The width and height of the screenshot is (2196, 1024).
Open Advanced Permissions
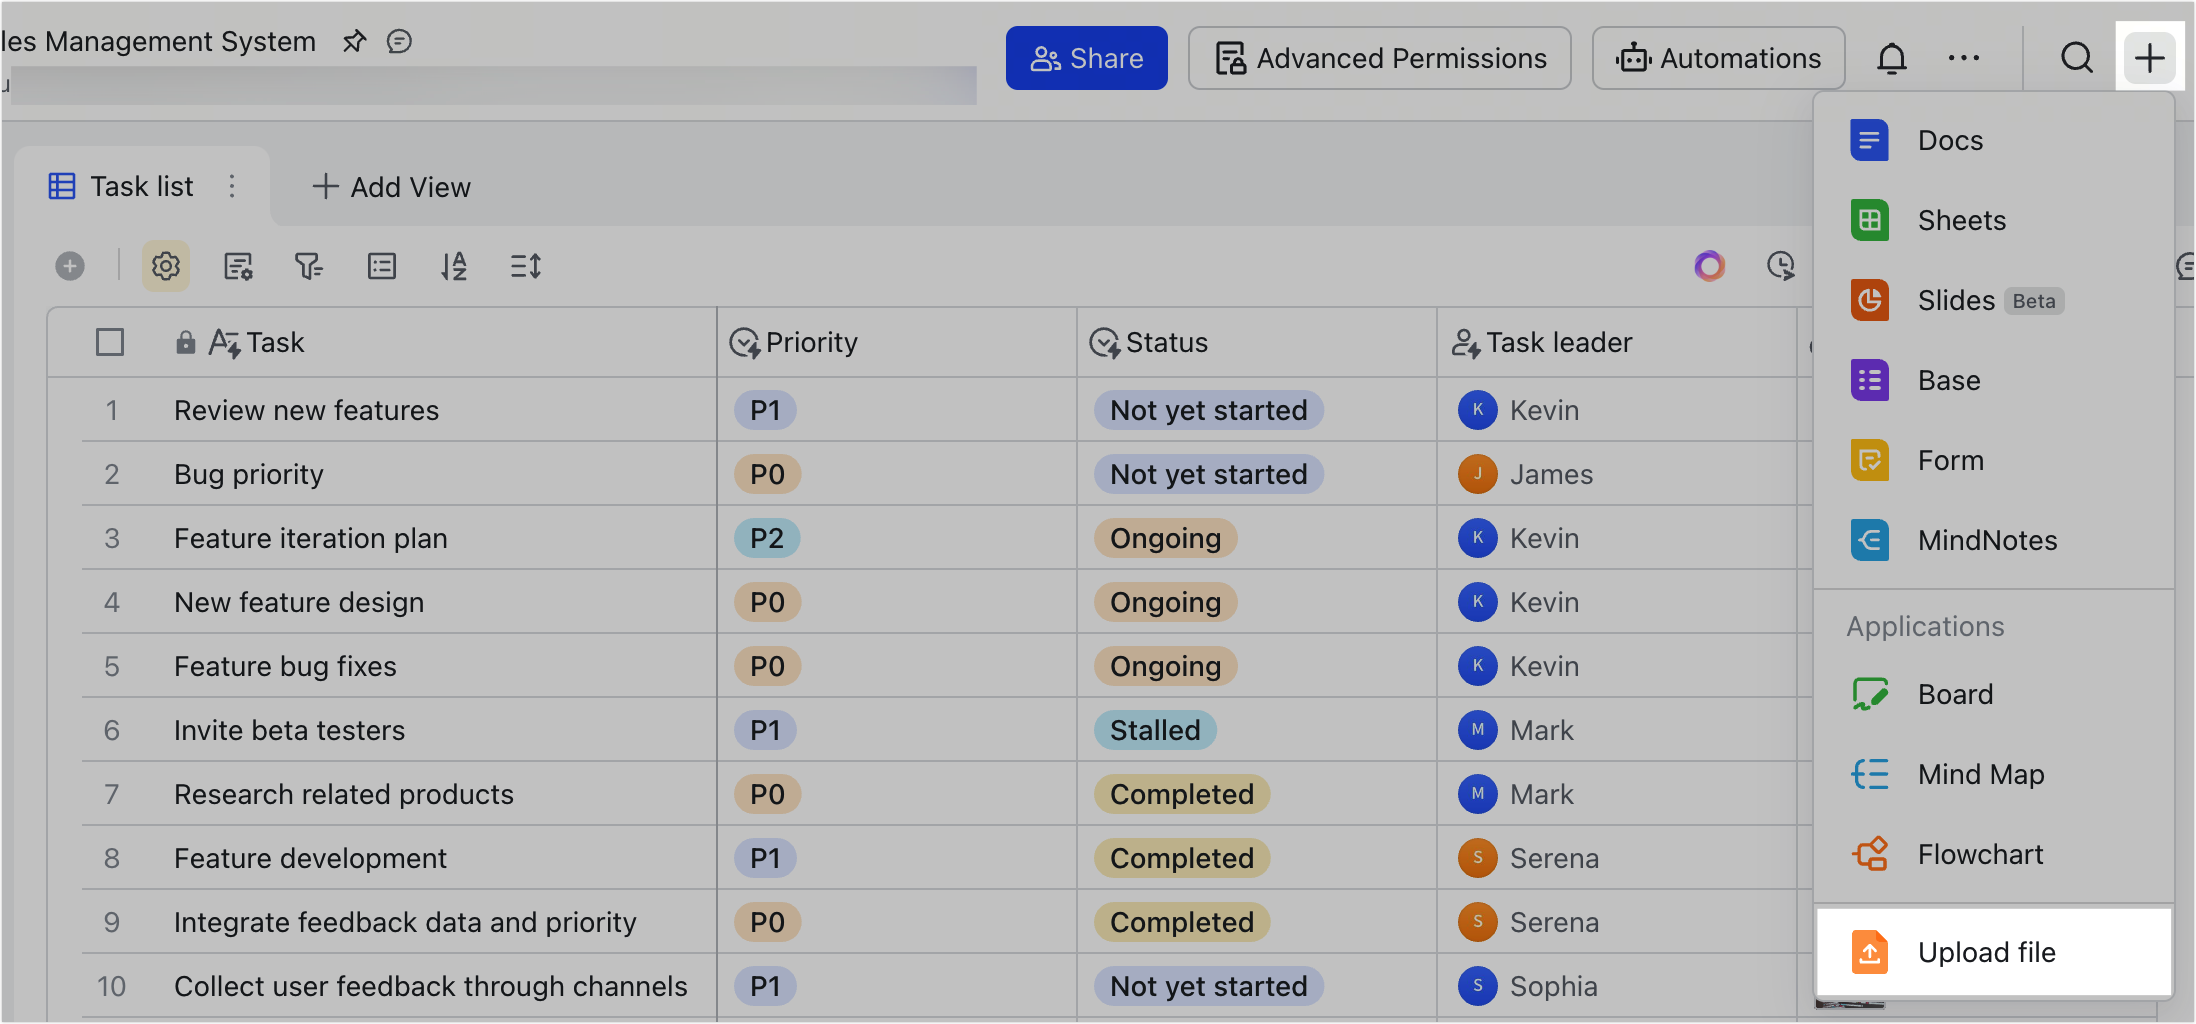[x=1379, y=58]
